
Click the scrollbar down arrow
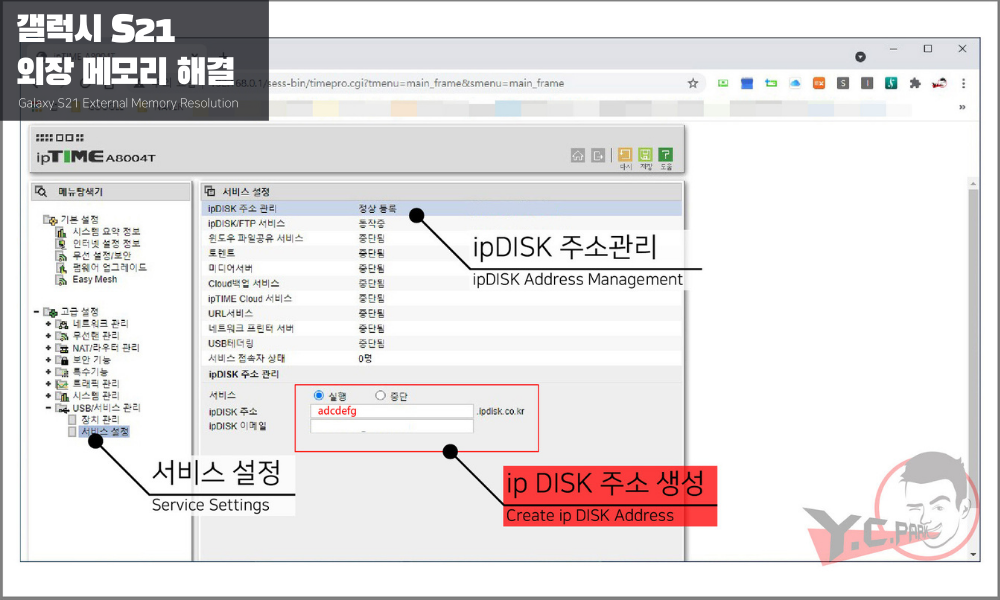click(973, 555)
